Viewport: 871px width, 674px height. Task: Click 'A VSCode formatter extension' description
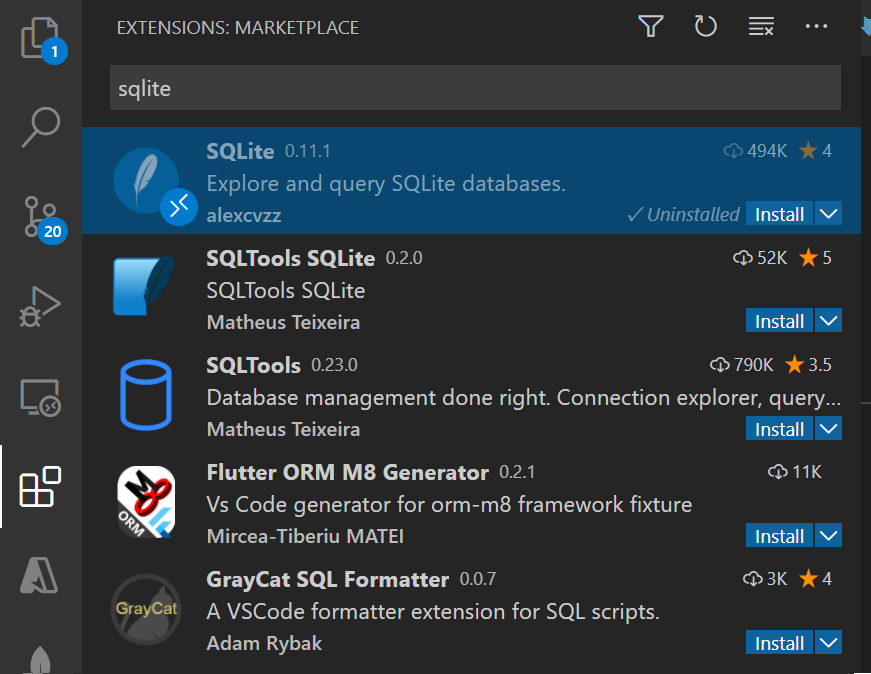pos(433,612)
